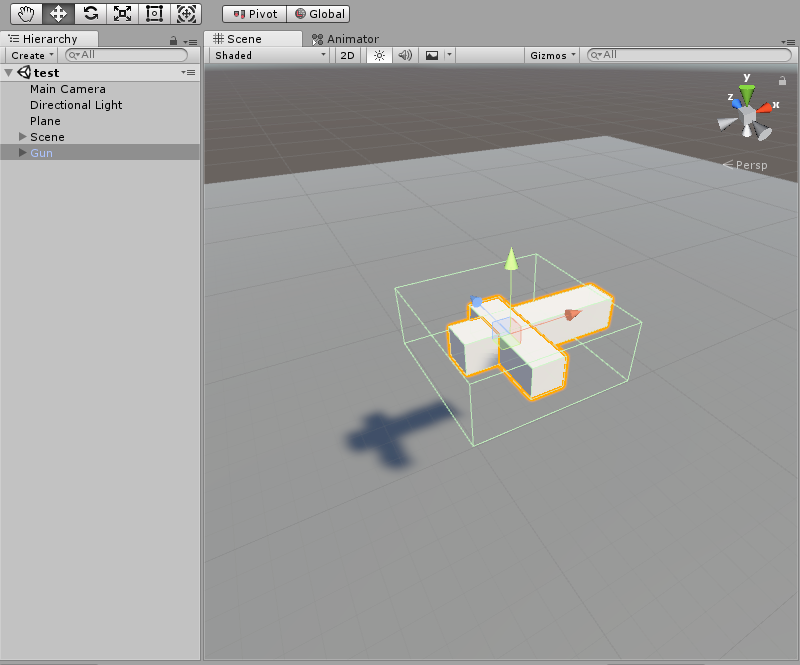The width and height of the screenshot is (800, 665).
Task: Open the Gizmos dropdown
Action: point(552,55)
